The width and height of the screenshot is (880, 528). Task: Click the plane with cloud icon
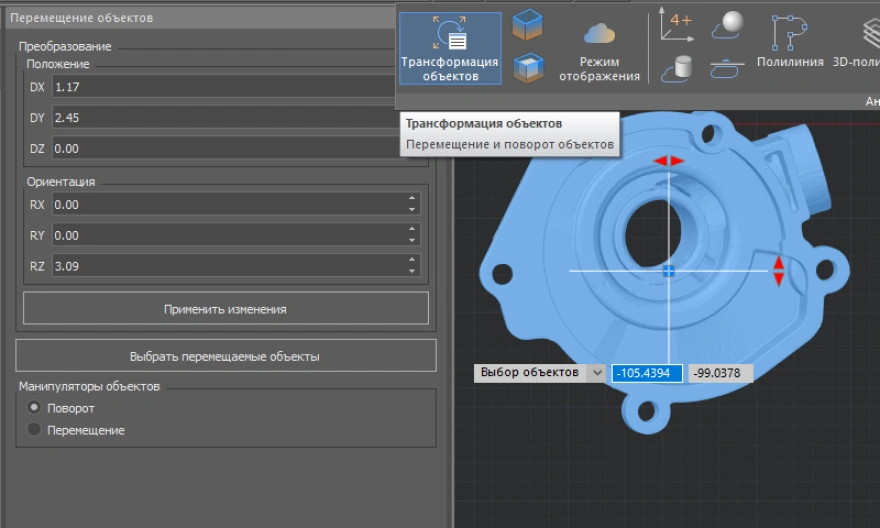click(x=725, y=68)
